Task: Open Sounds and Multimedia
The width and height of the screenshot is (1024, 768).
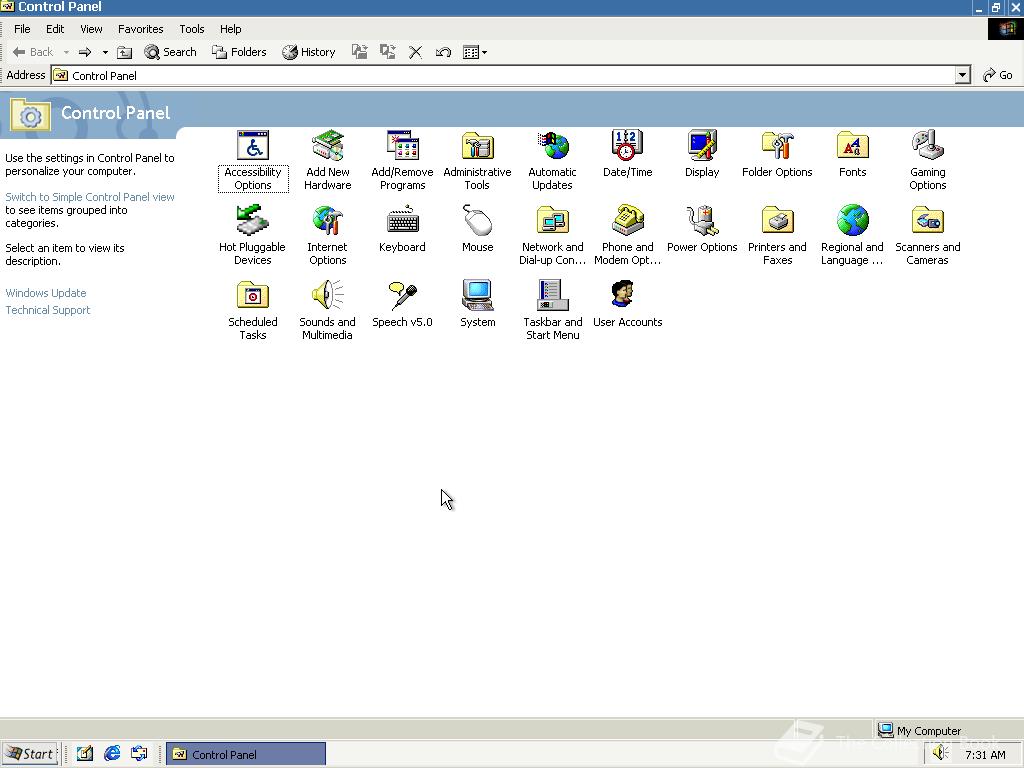Action: (x=327, y=310)
